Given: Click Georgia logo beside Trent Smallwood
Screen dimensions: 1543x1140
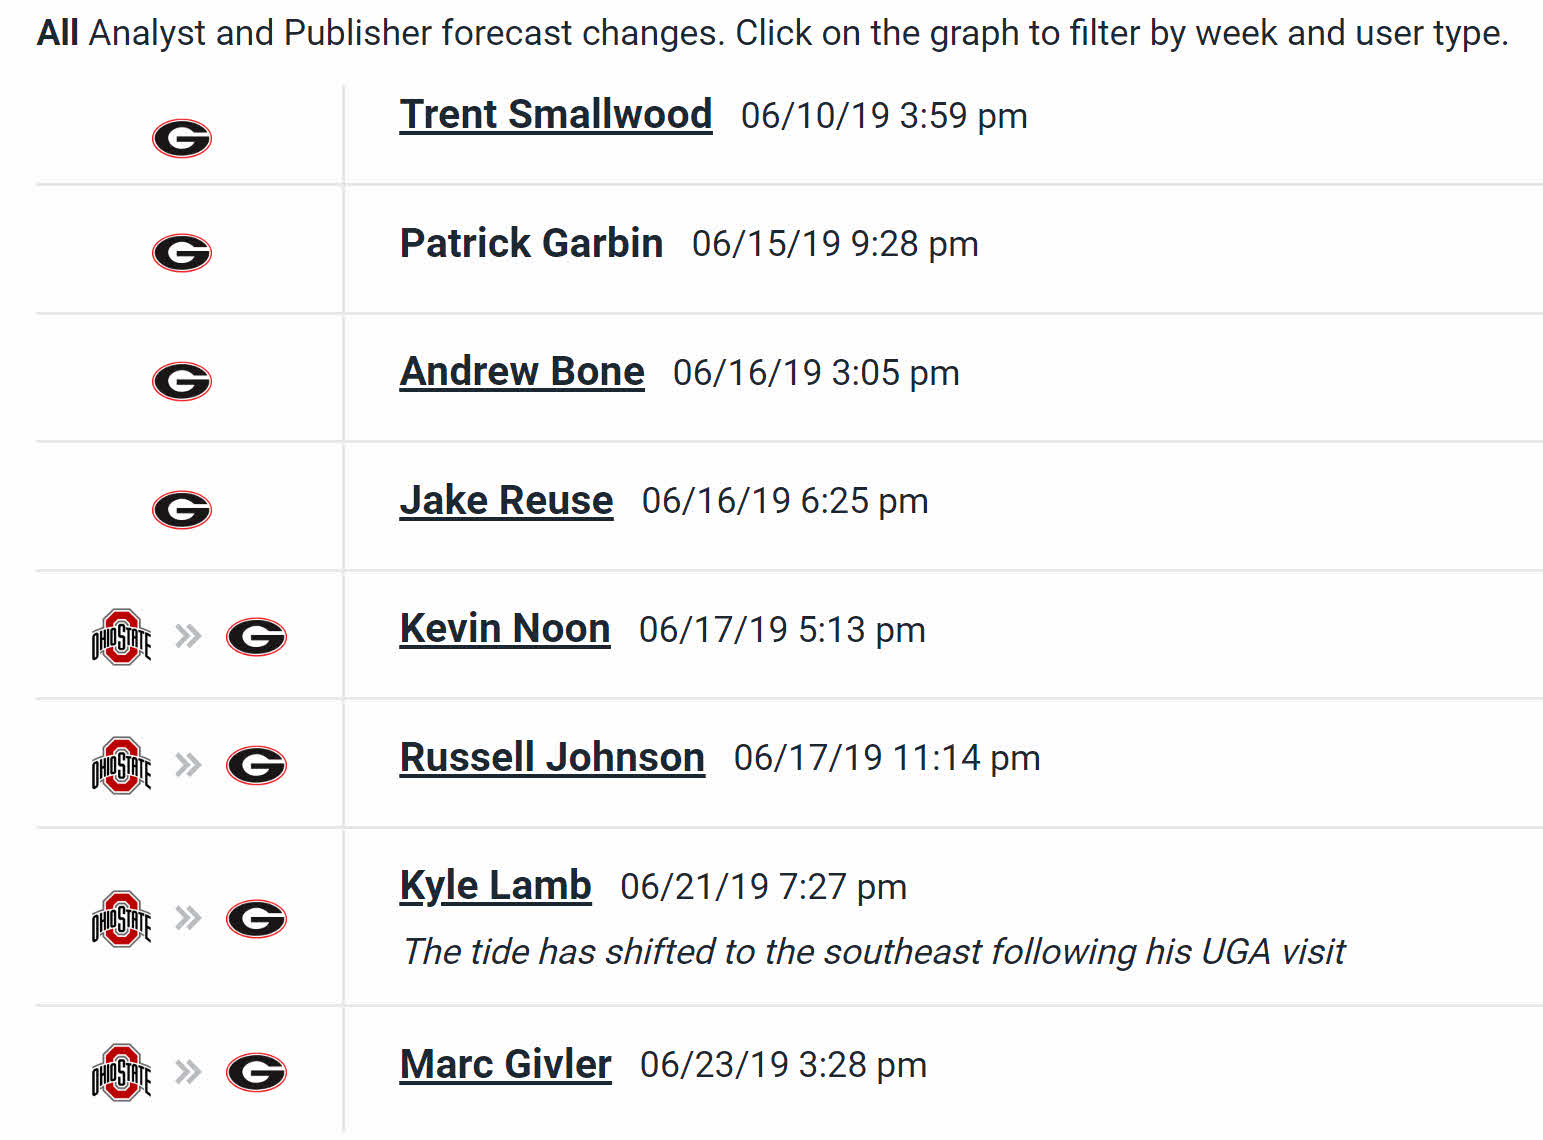Looking at the screenshot, I should tap(181, 138).
